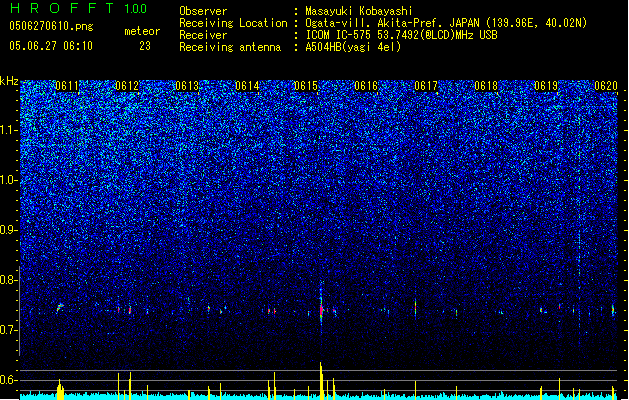Click the 0612 time marker
Screen dimensions: 629x400
pyautogui.click(x=127, y=86)
